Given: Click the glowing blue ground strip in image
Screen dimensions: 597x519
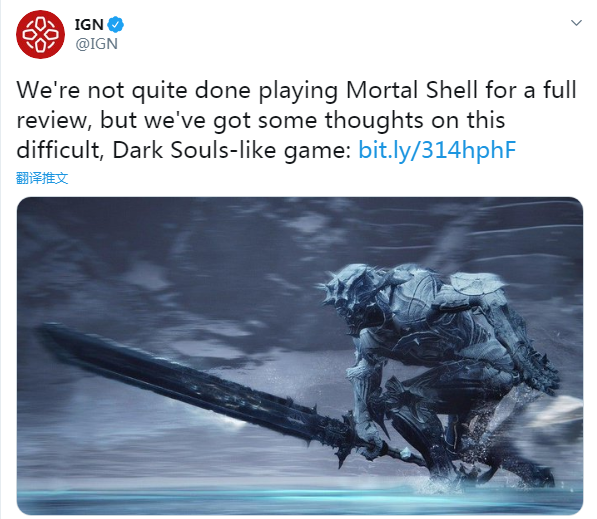Looking at the screenshot, I should tap(300, 497).
